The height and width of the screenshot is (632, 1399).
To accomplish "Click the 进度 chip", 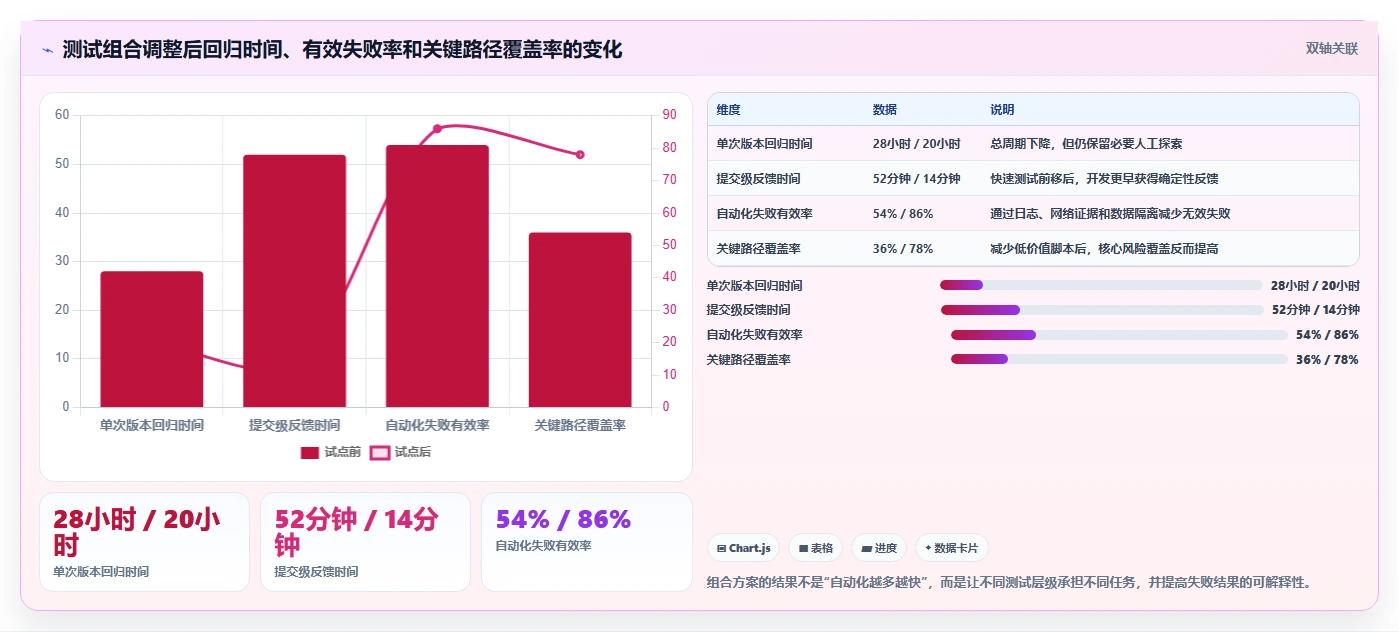I will tap(878, 548).
